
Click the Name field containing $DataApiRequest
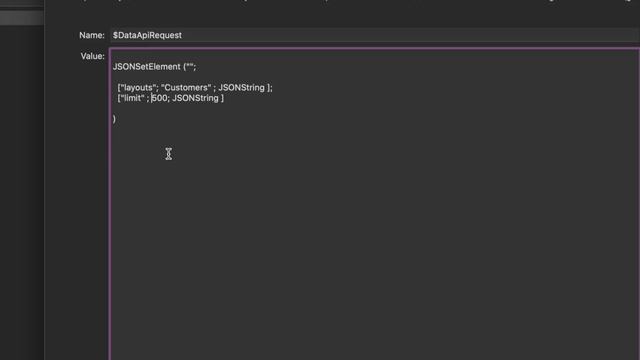coord(375,35)
